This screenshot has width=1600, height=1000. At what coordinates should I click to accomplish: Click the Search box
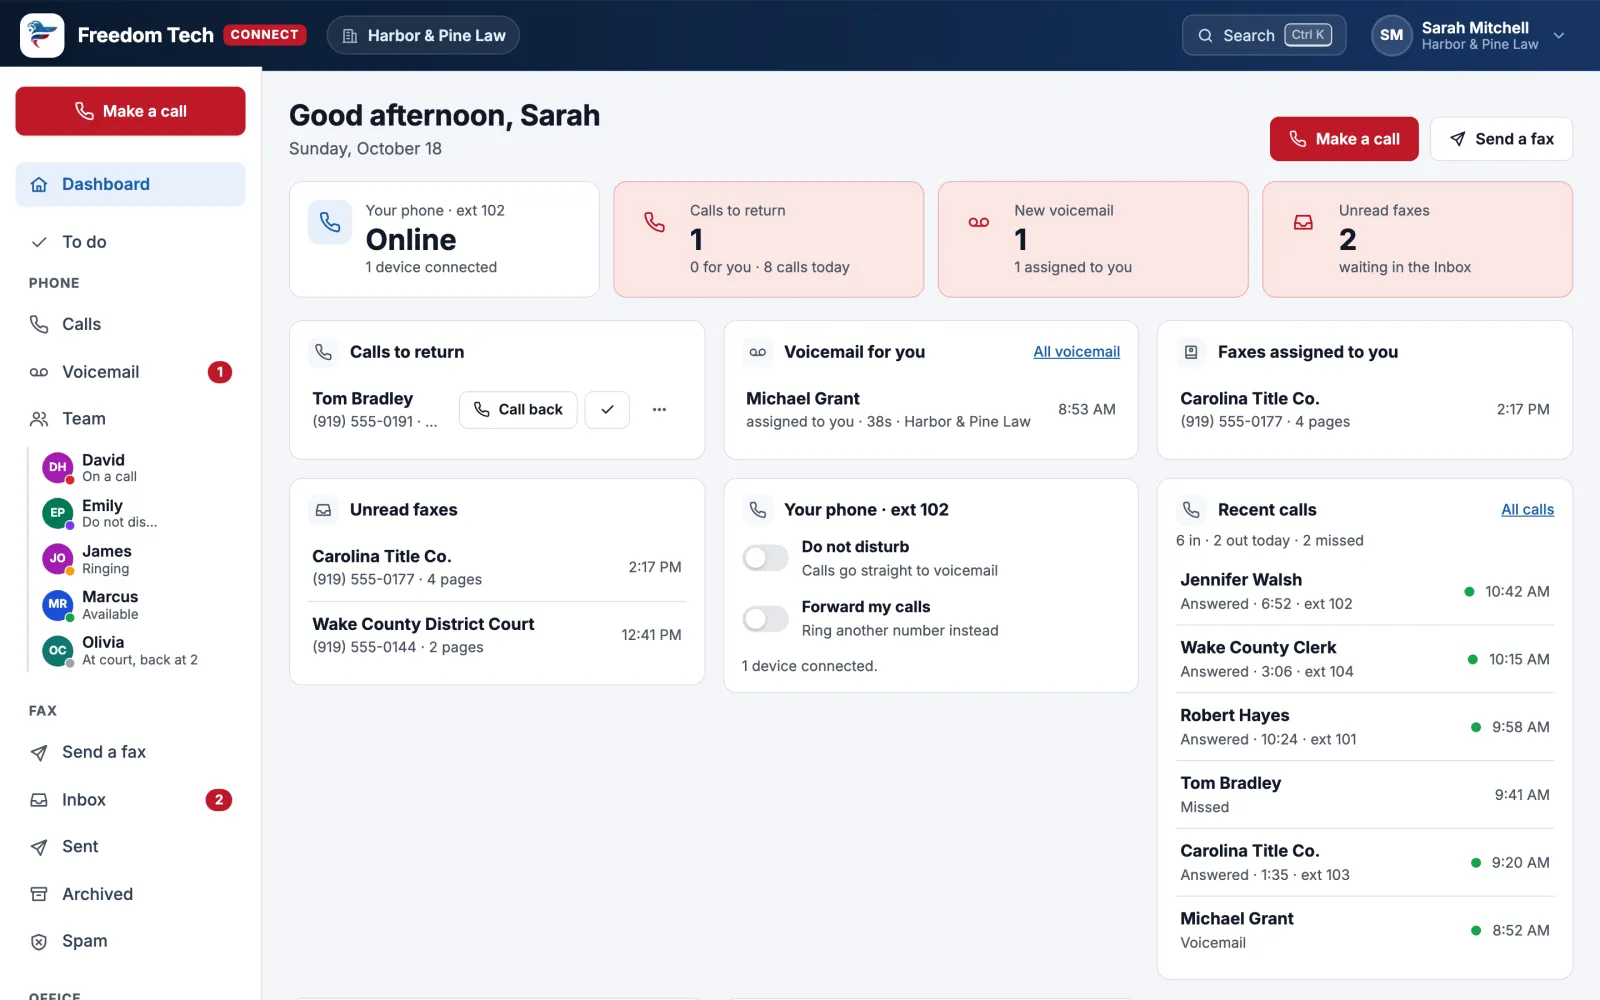[x=1264, y=35]
